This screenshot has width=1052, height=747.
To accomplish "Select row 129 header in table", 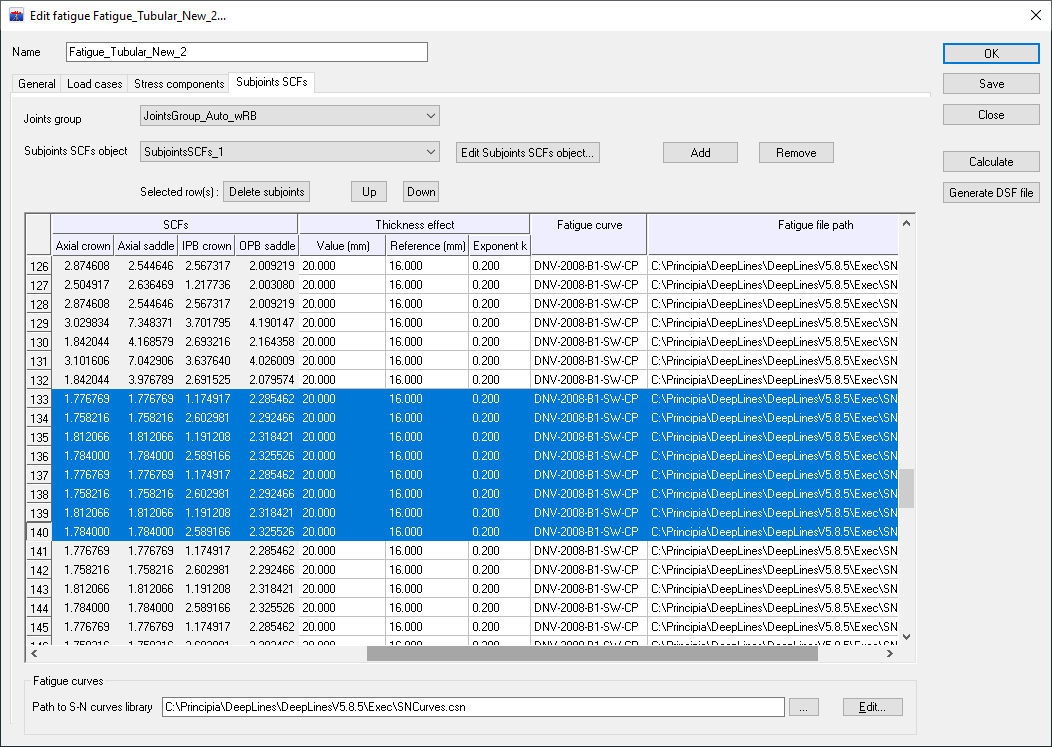I will [39, 323].
